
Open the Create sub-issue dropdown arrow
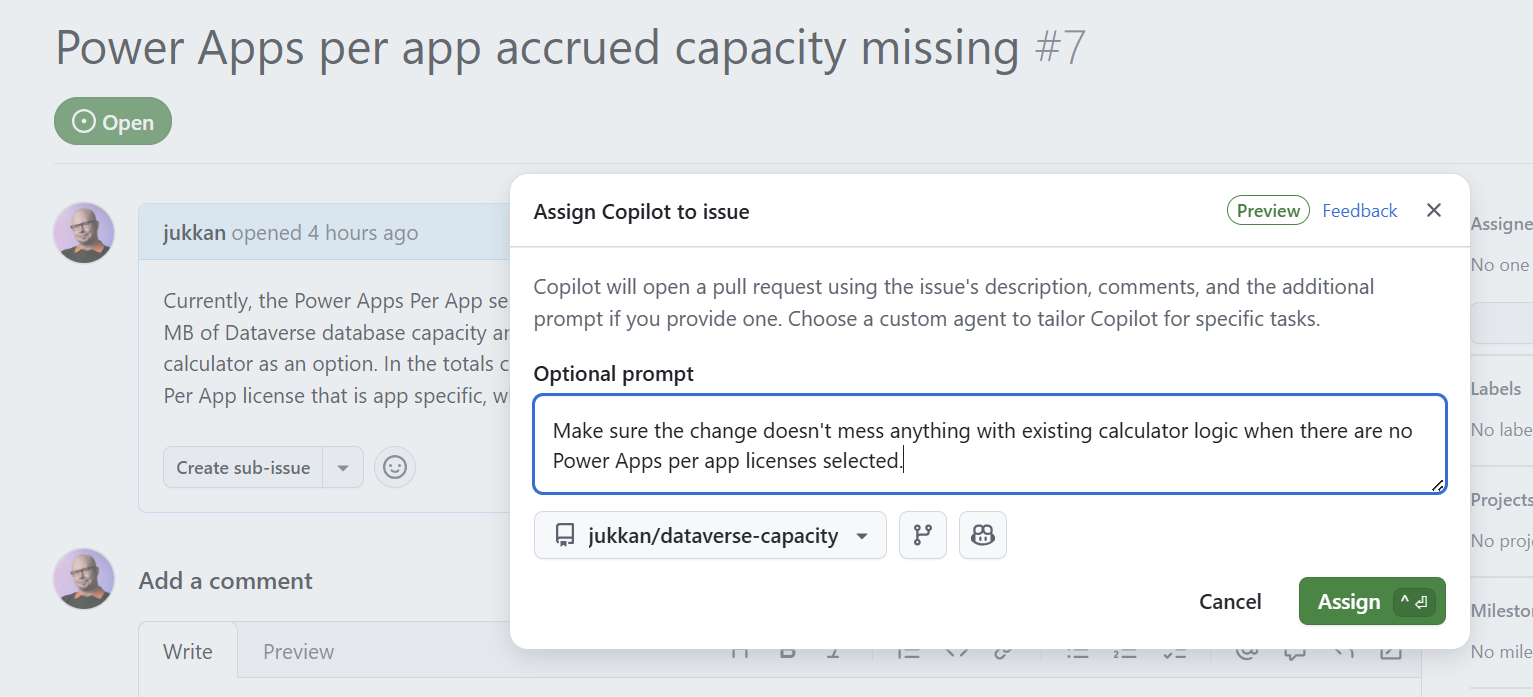tap(343, 467)
